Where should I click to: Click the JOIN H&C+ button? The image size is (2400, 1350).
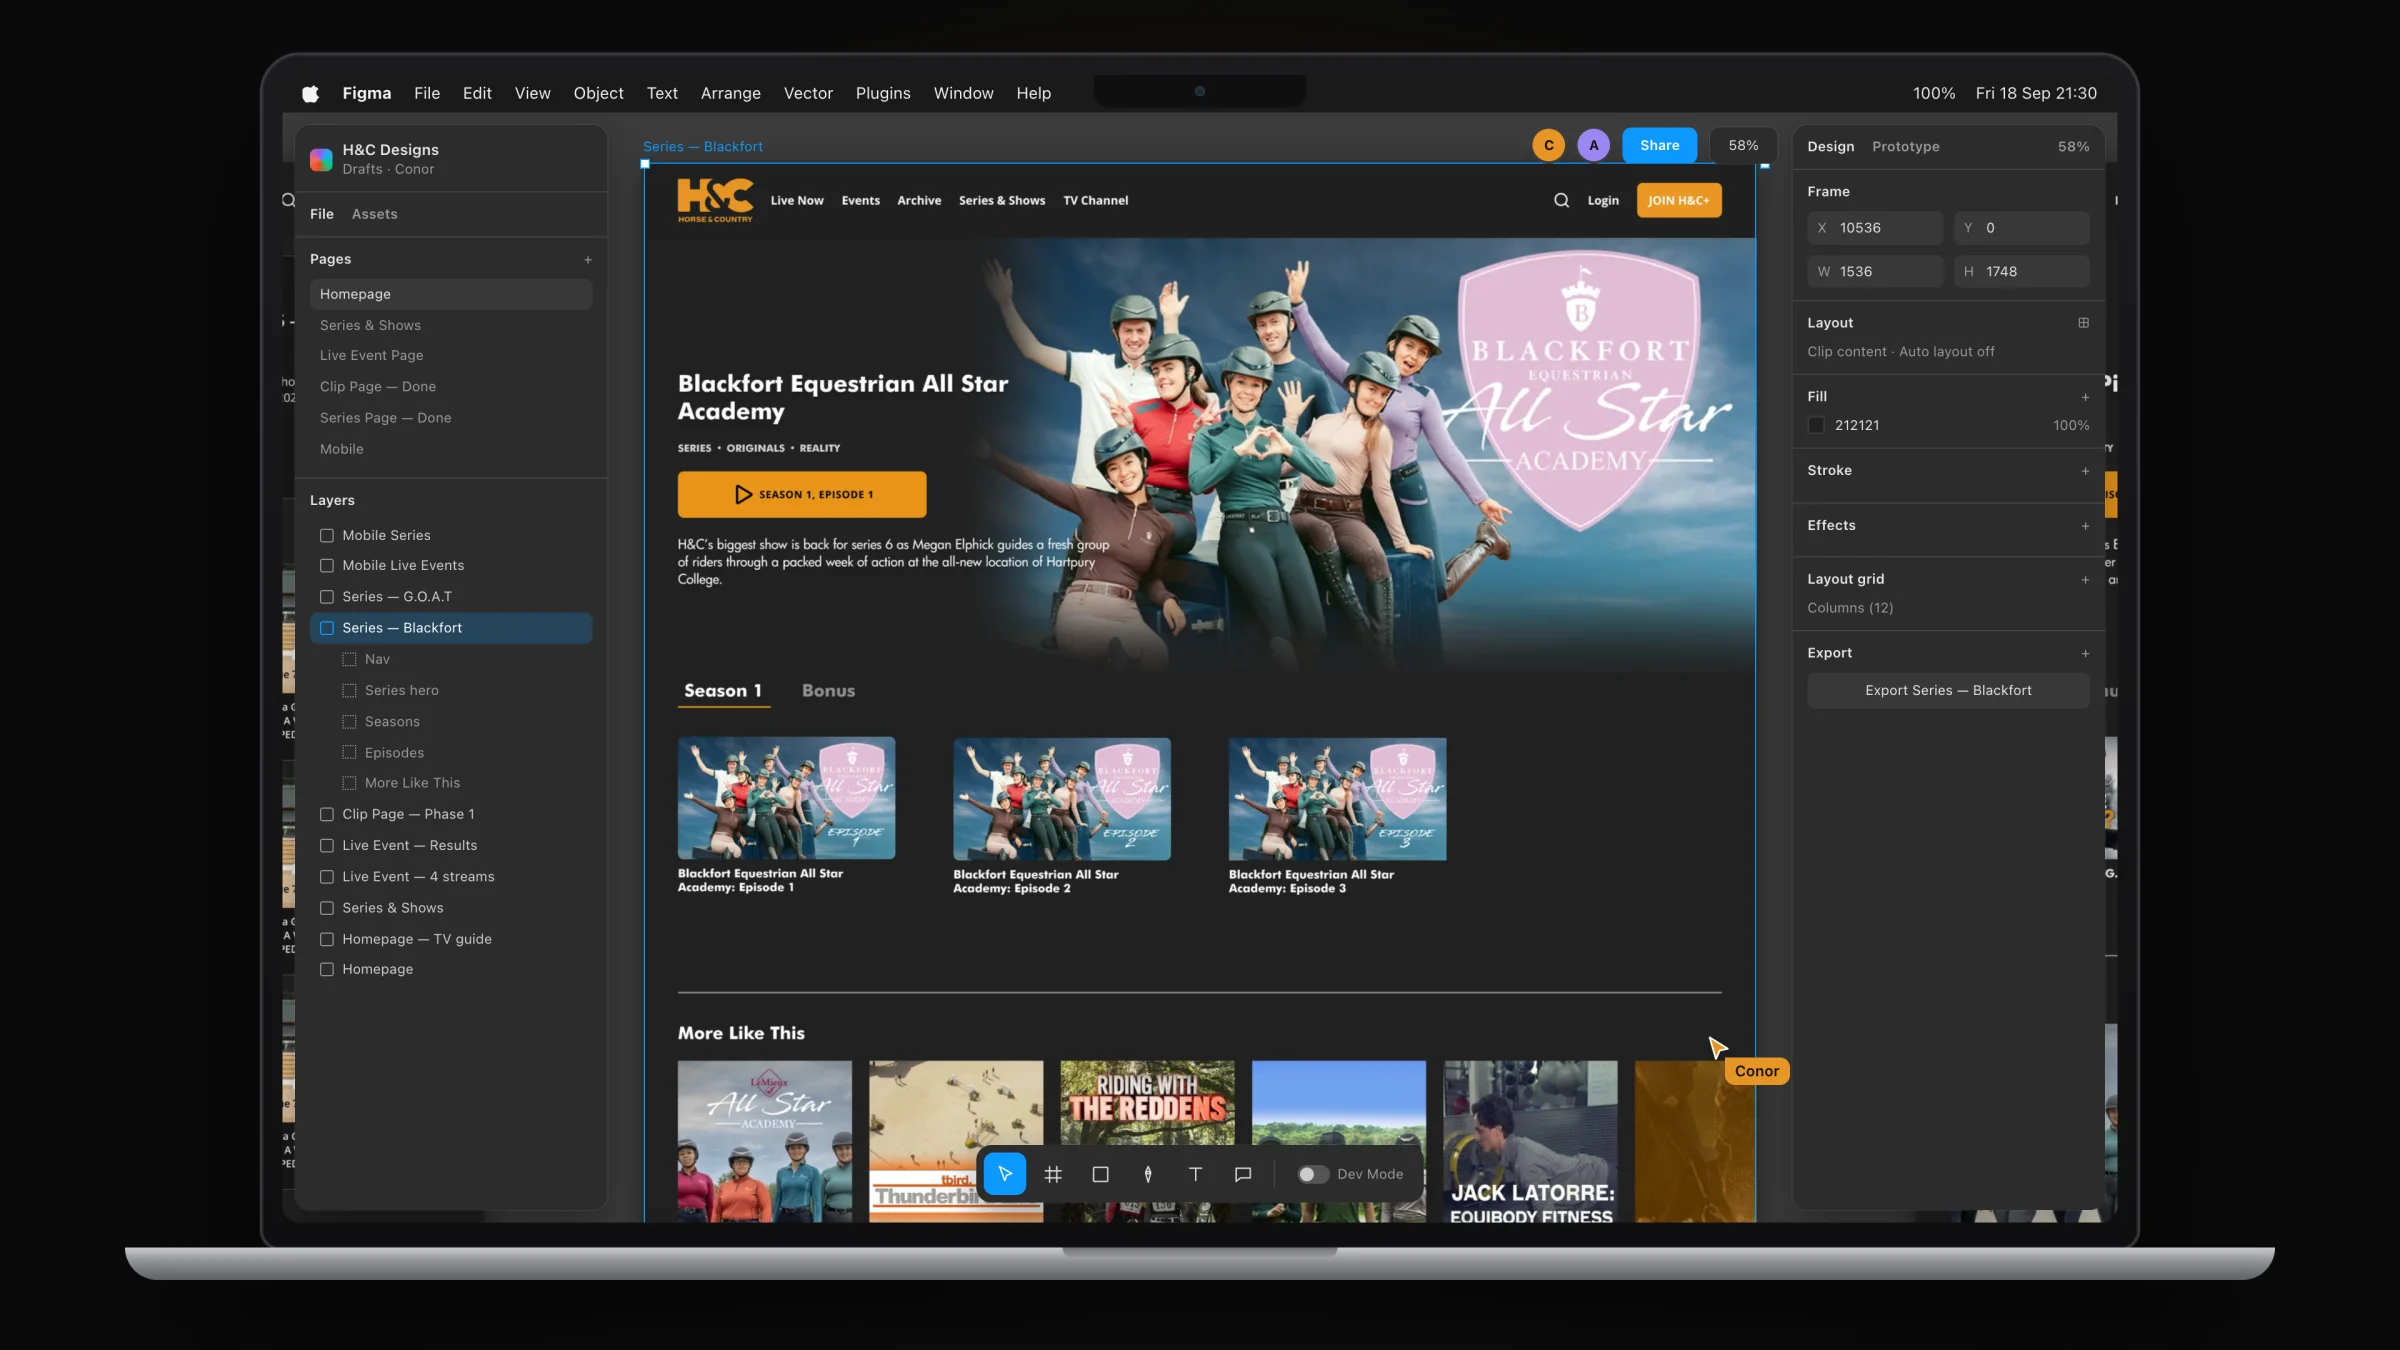point(1678,200)
